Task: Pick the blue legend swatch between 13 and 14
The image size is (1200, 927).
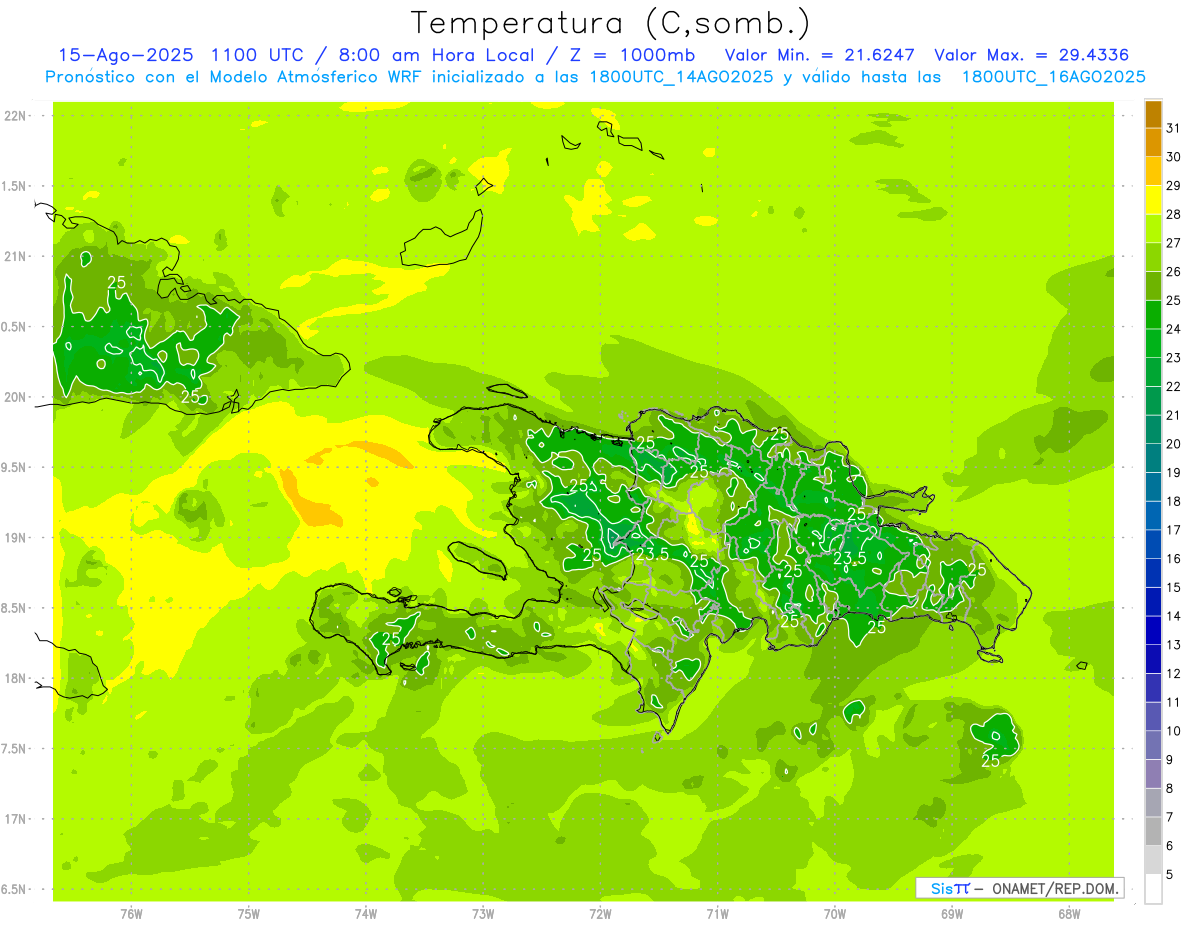Action: 1153,631
